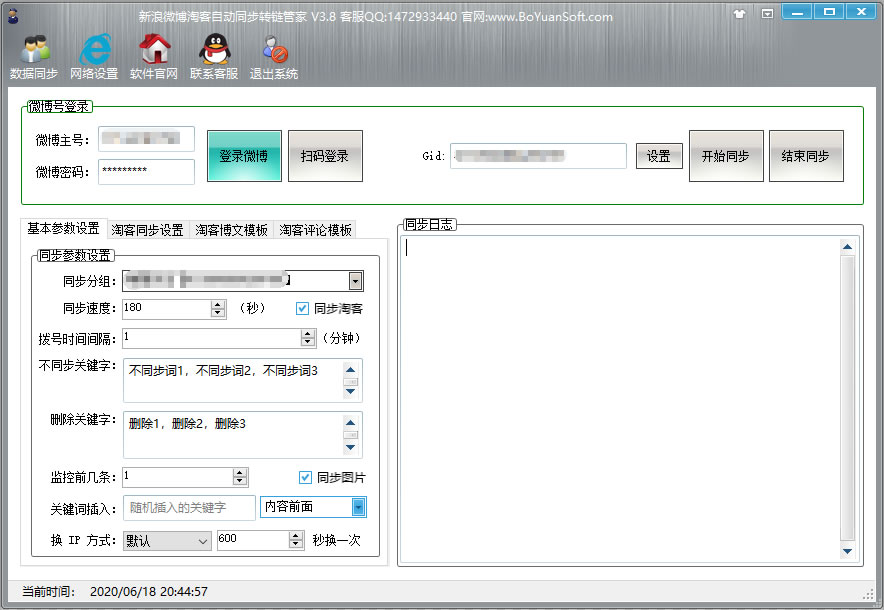Toggle the 同步图片 checkbox
This screenshot has width=884, height=610.
click(305, 478)
